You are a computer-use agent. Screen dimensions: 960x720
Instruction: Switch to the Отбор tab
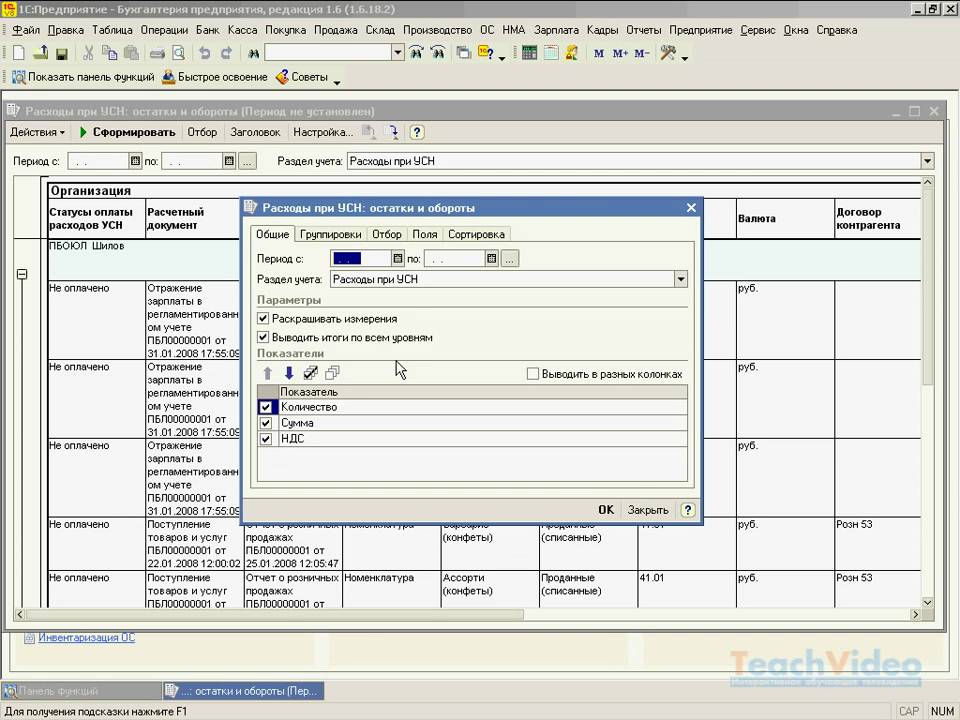coord(387,234)
